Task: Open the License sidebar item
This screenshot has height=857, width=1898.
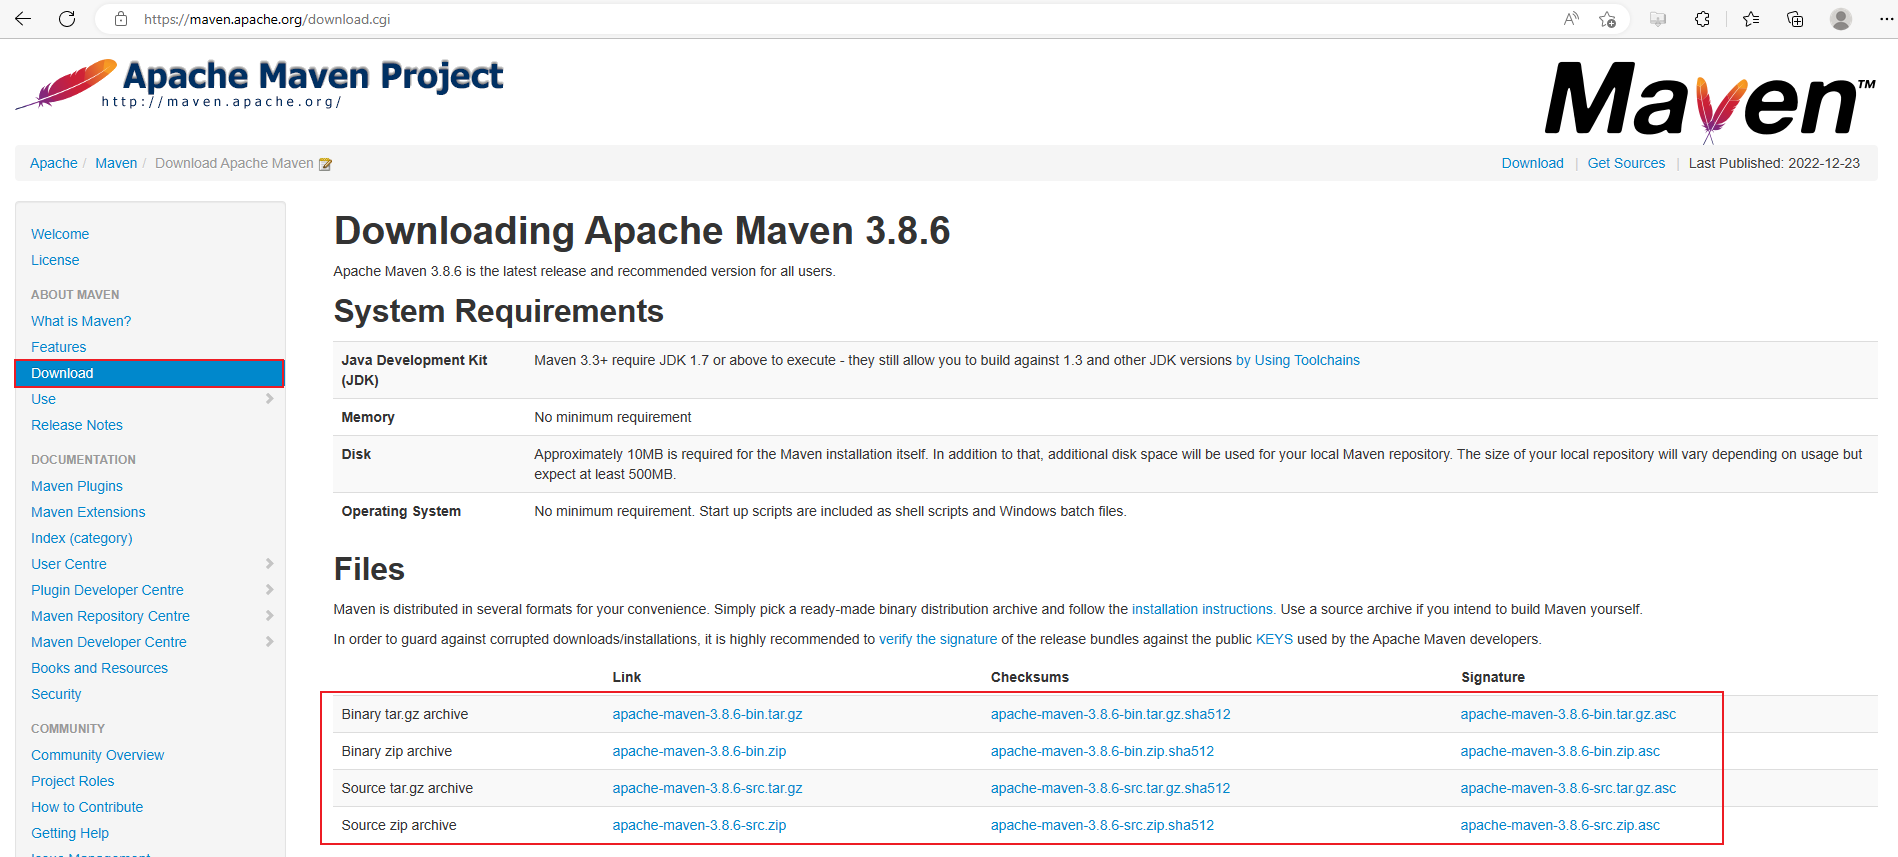Action: [x=55, y=260]
